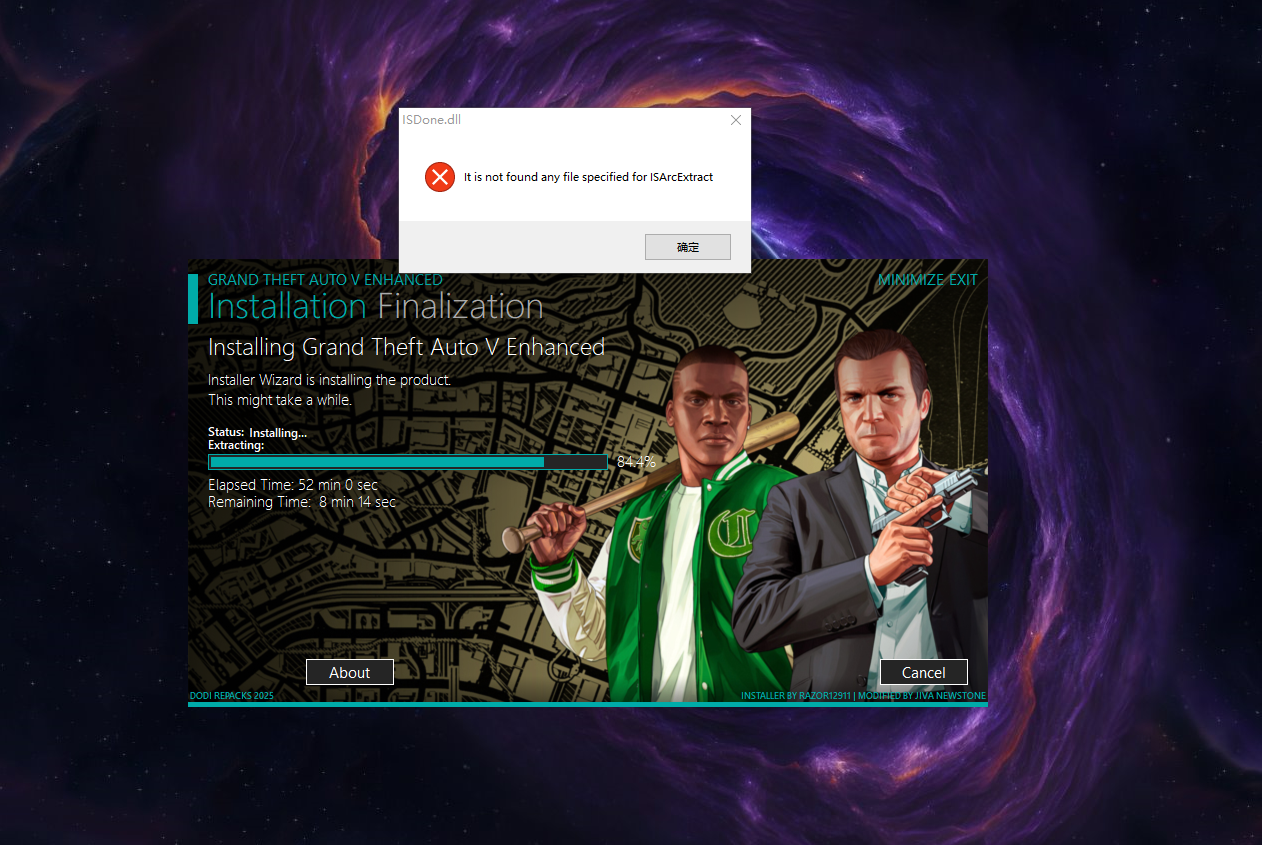Click the Elapsed Time readout
The width and height of the screenshot is (1262, 845).
coord(293,485)
